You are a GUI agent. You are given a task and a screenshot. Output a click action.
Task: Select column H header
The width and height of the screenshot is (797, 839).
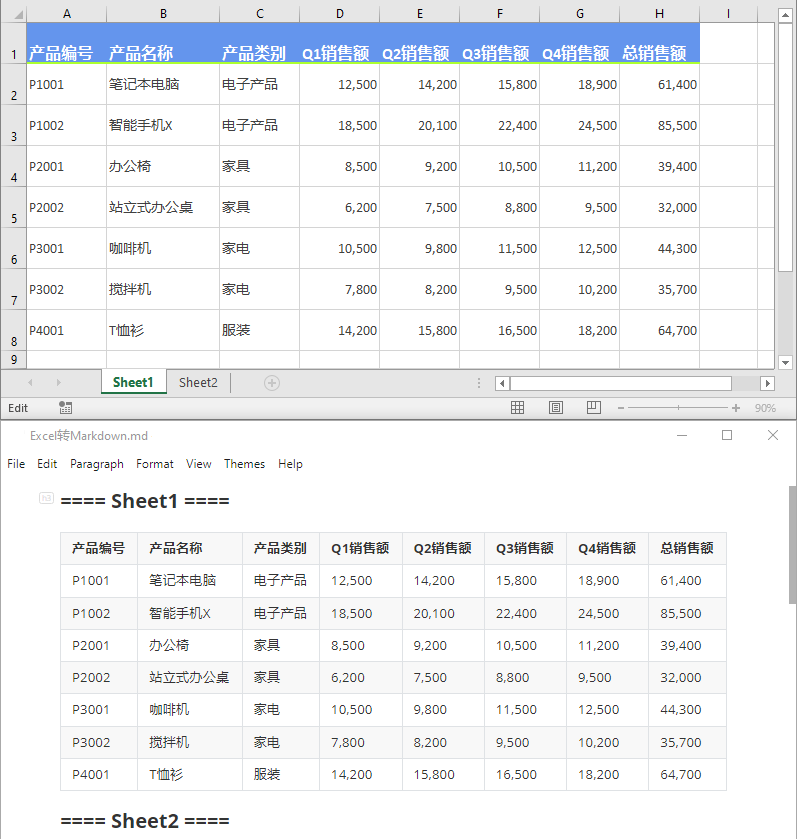pyautogui.click(x=660, y=14)
